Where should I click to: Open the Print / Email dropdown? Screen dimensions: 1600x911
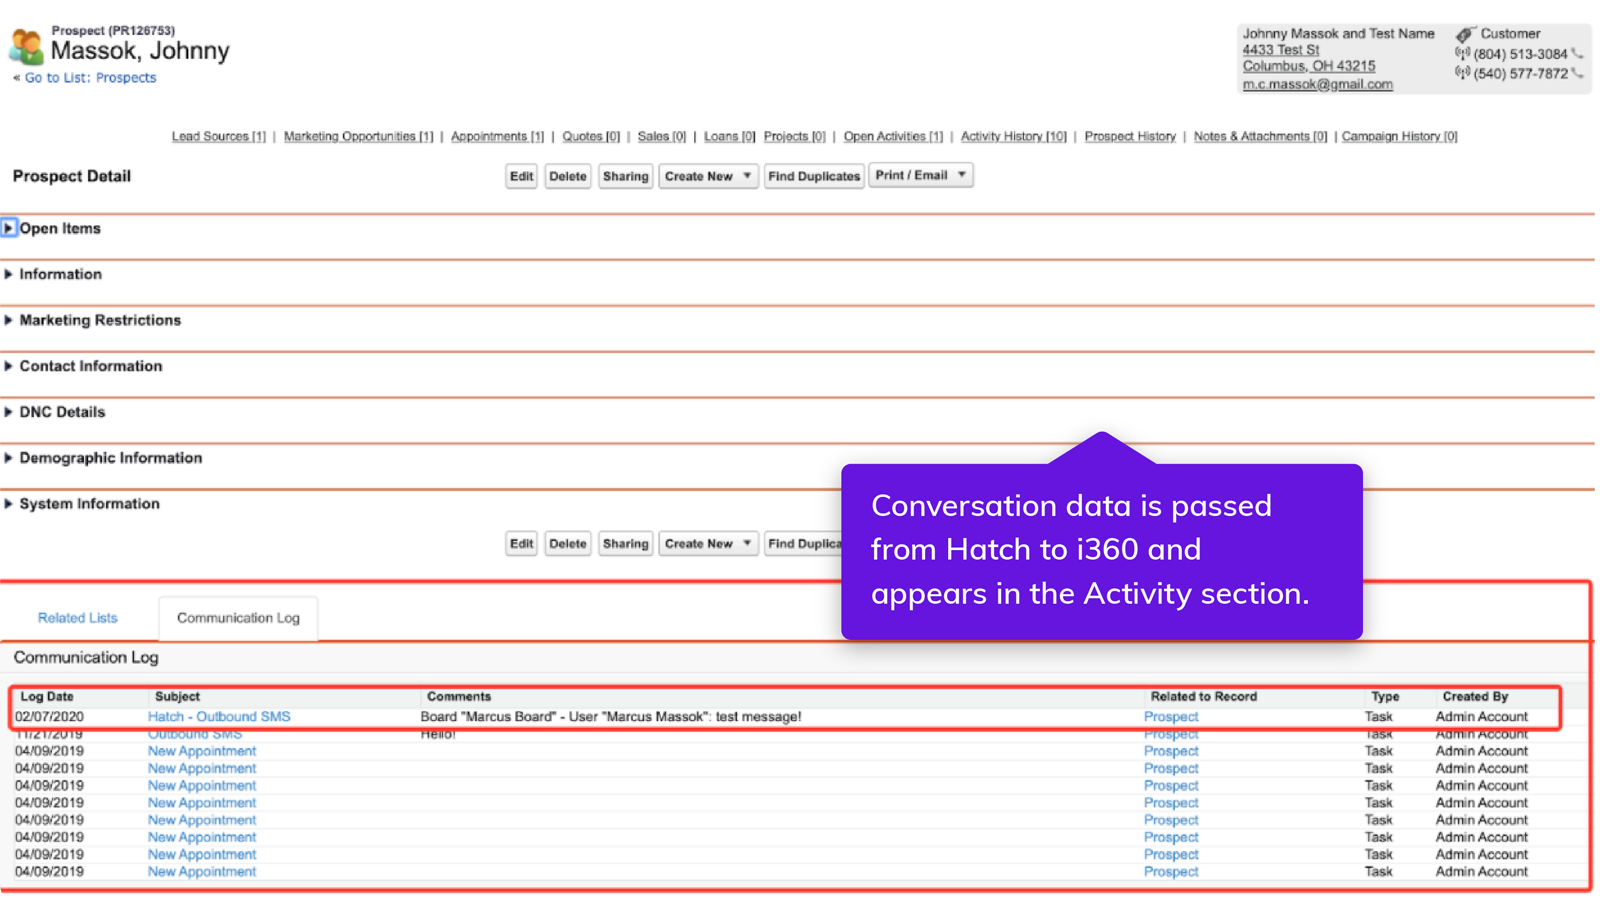click(x=920, y=176)
